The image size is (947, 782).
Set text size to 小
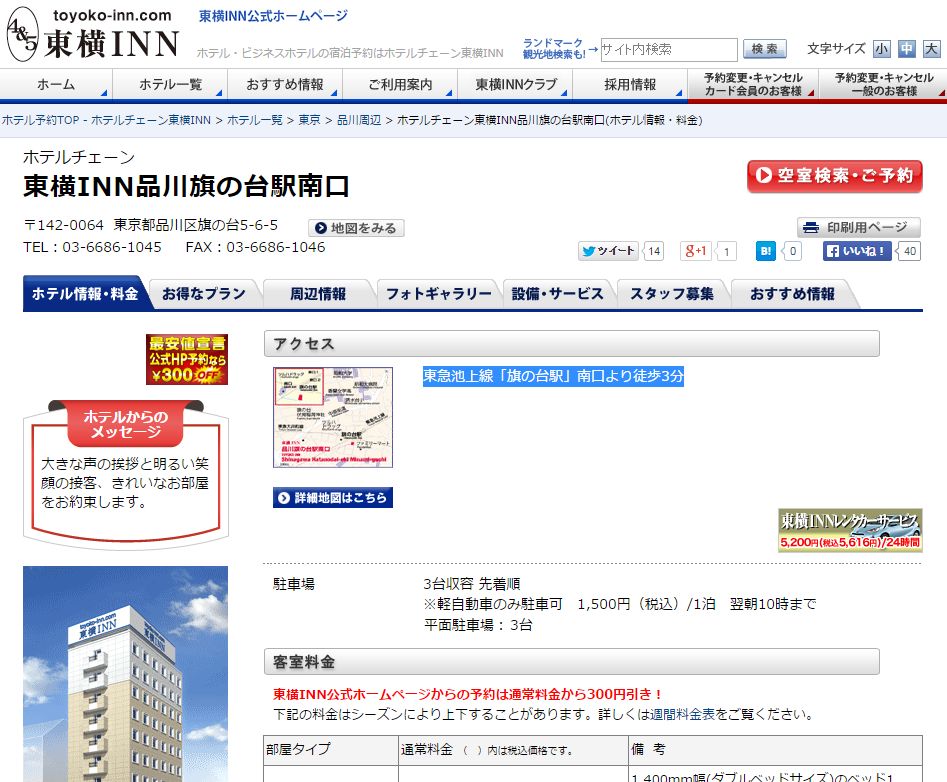click(x=882, y=49)
